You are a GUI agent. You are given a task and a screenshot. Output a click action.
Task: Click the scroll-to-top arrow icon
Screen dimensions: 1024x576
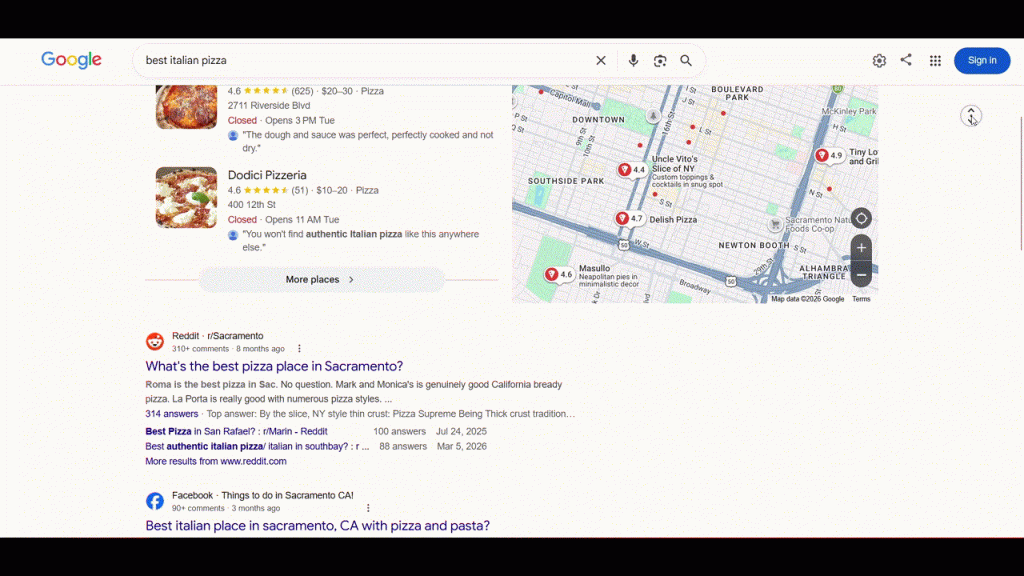971,116
